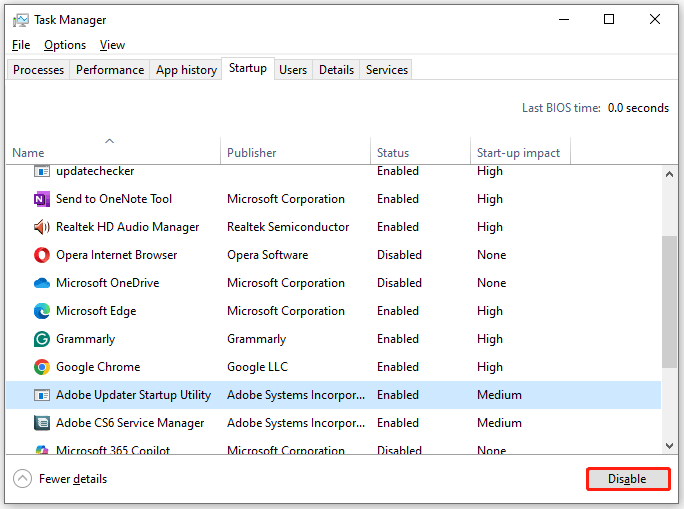Click the Realtek HD Audio Manager speaker icon
684x509 pixels.
pos(42,227)
